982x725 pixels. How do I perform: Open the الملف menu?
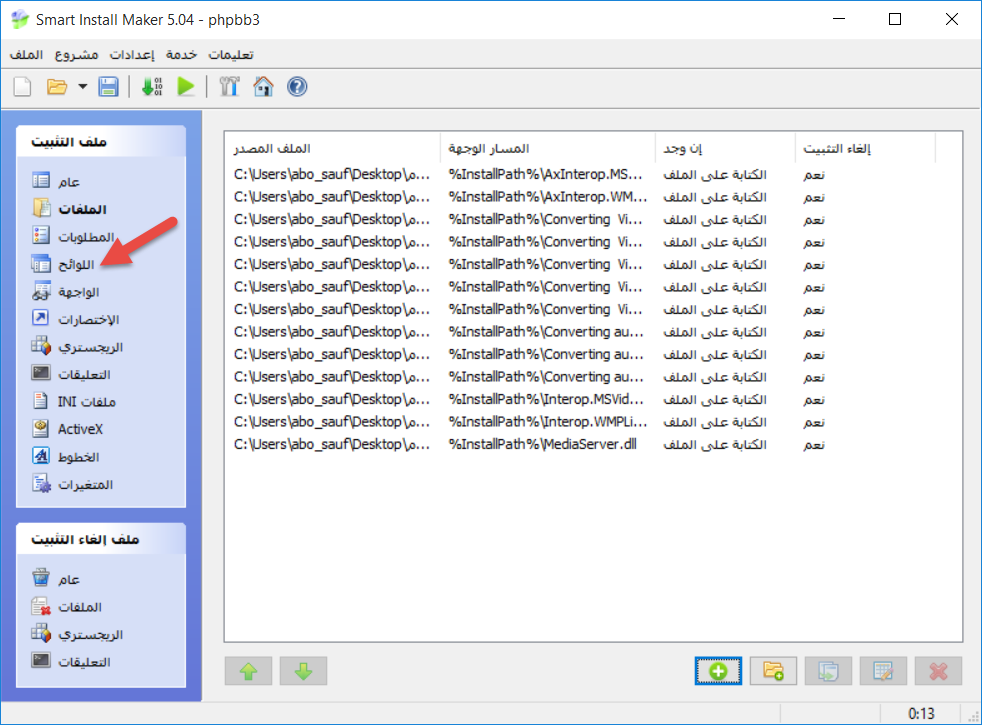click(x=26, y=55)
